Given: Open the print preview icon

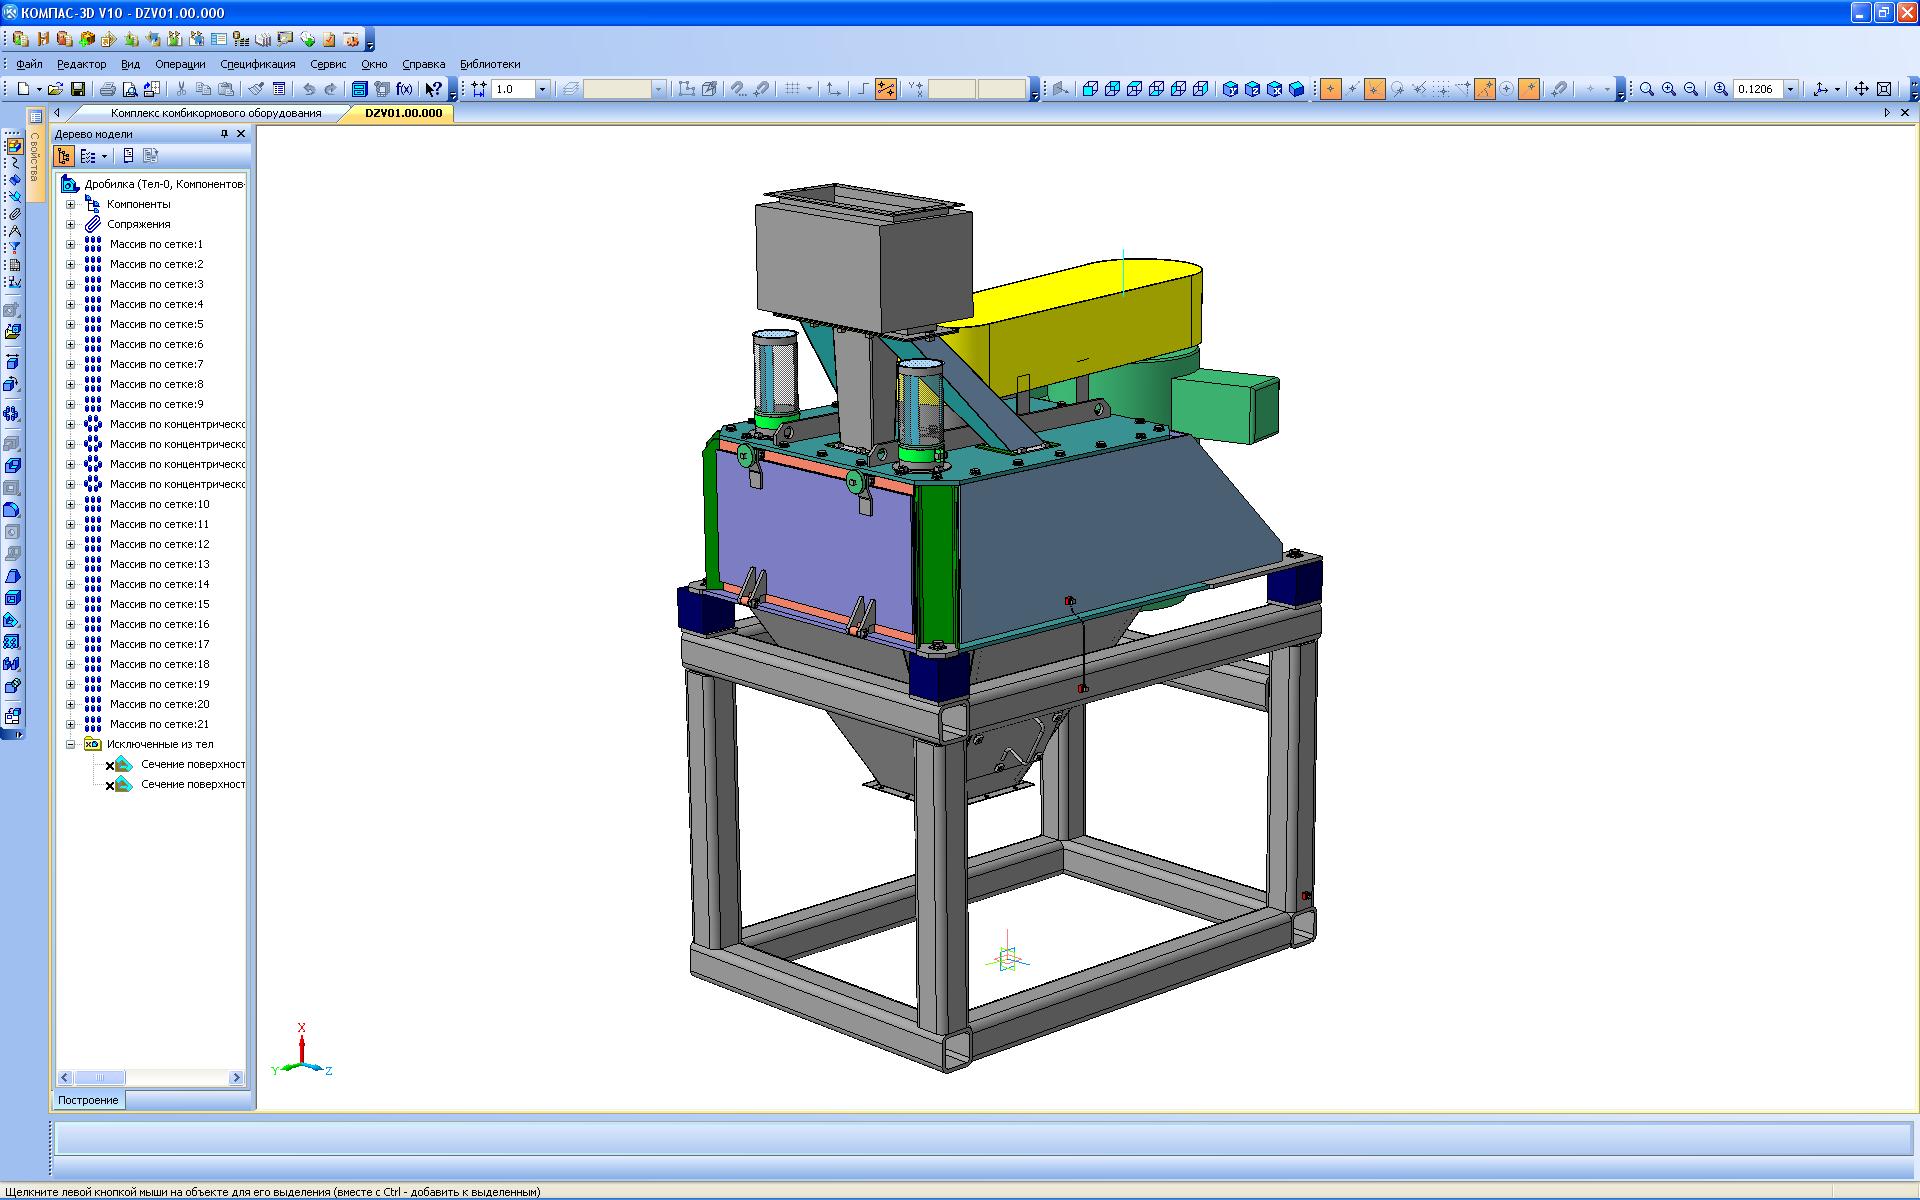Looking at the screenshot, I should (129, 89).
